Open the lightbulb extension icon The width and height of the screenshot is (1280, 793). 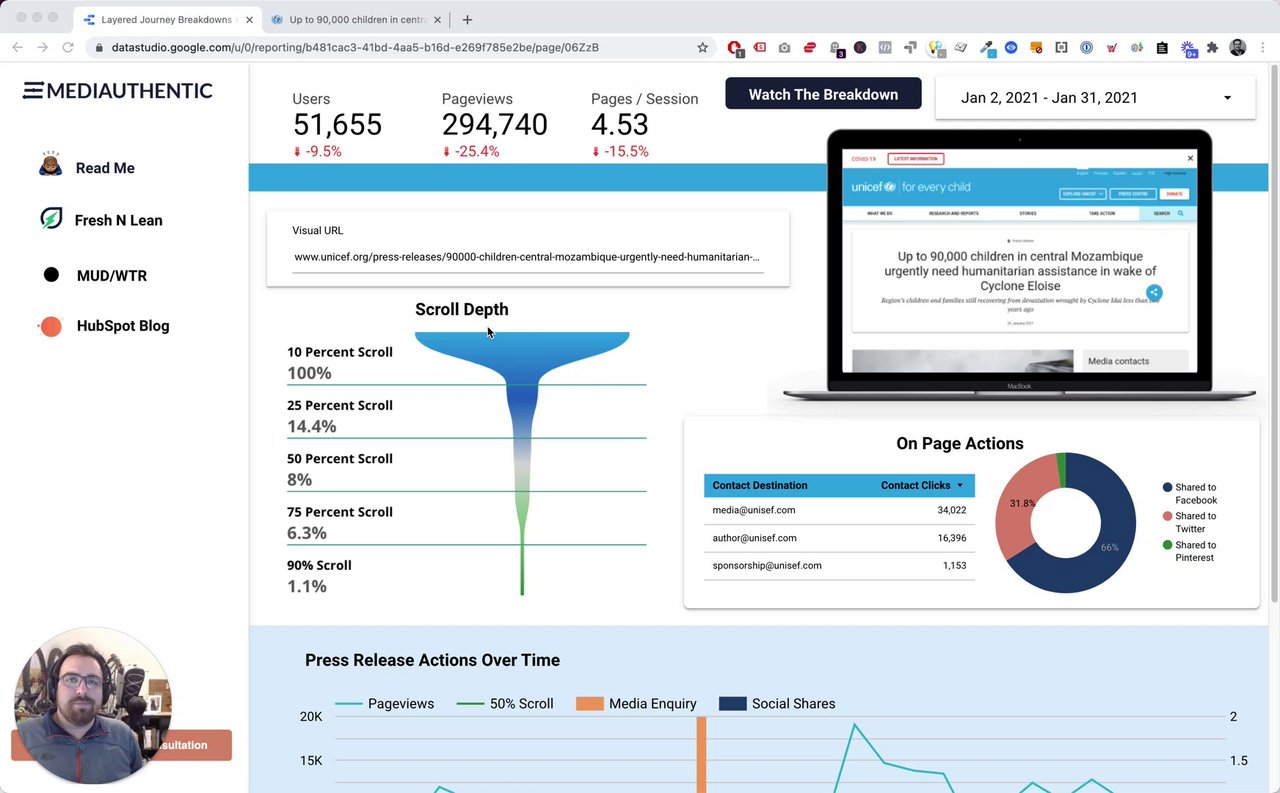[x=935, y=48]
